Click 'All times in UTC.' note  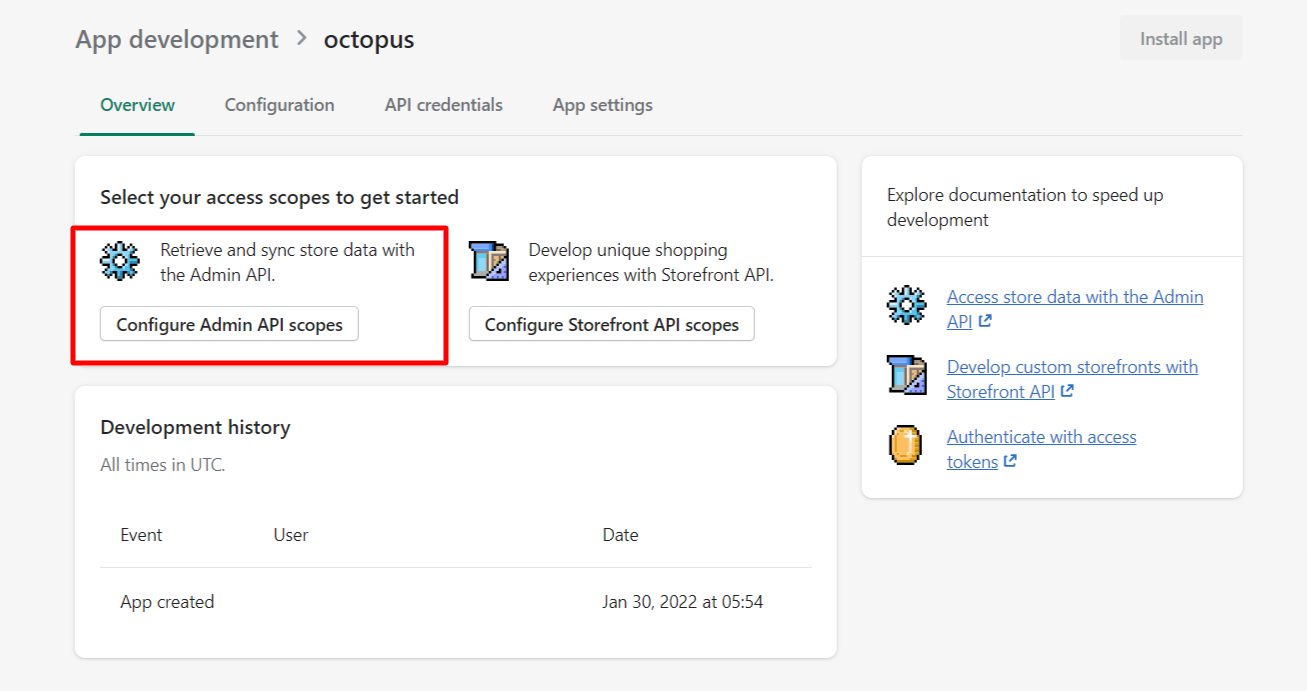(163, 465)
